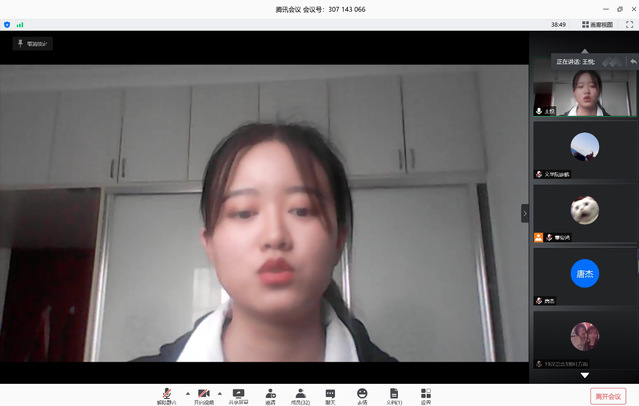The image size is (639, 406).
Task: Expand the audio options arrow beside microphone
Action: [187, 393]
